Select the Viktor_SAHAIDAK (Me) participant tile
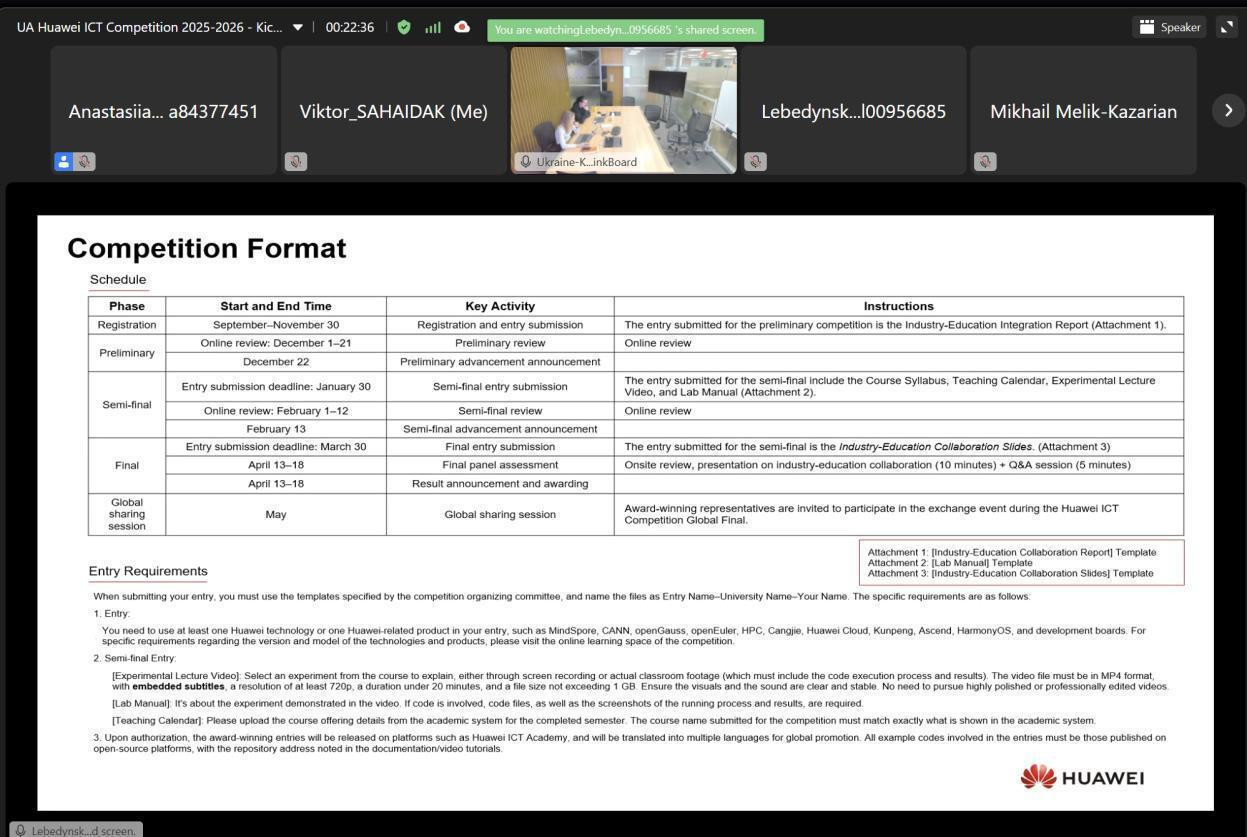This screenshot has height=837, width=1247. pyautogui.click(x=393, y=111)
